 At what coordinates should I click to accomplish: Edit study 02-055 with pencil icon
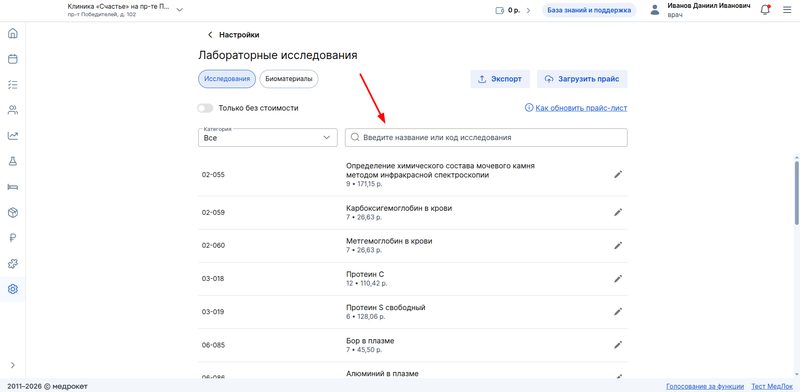(x=618, y=175)
